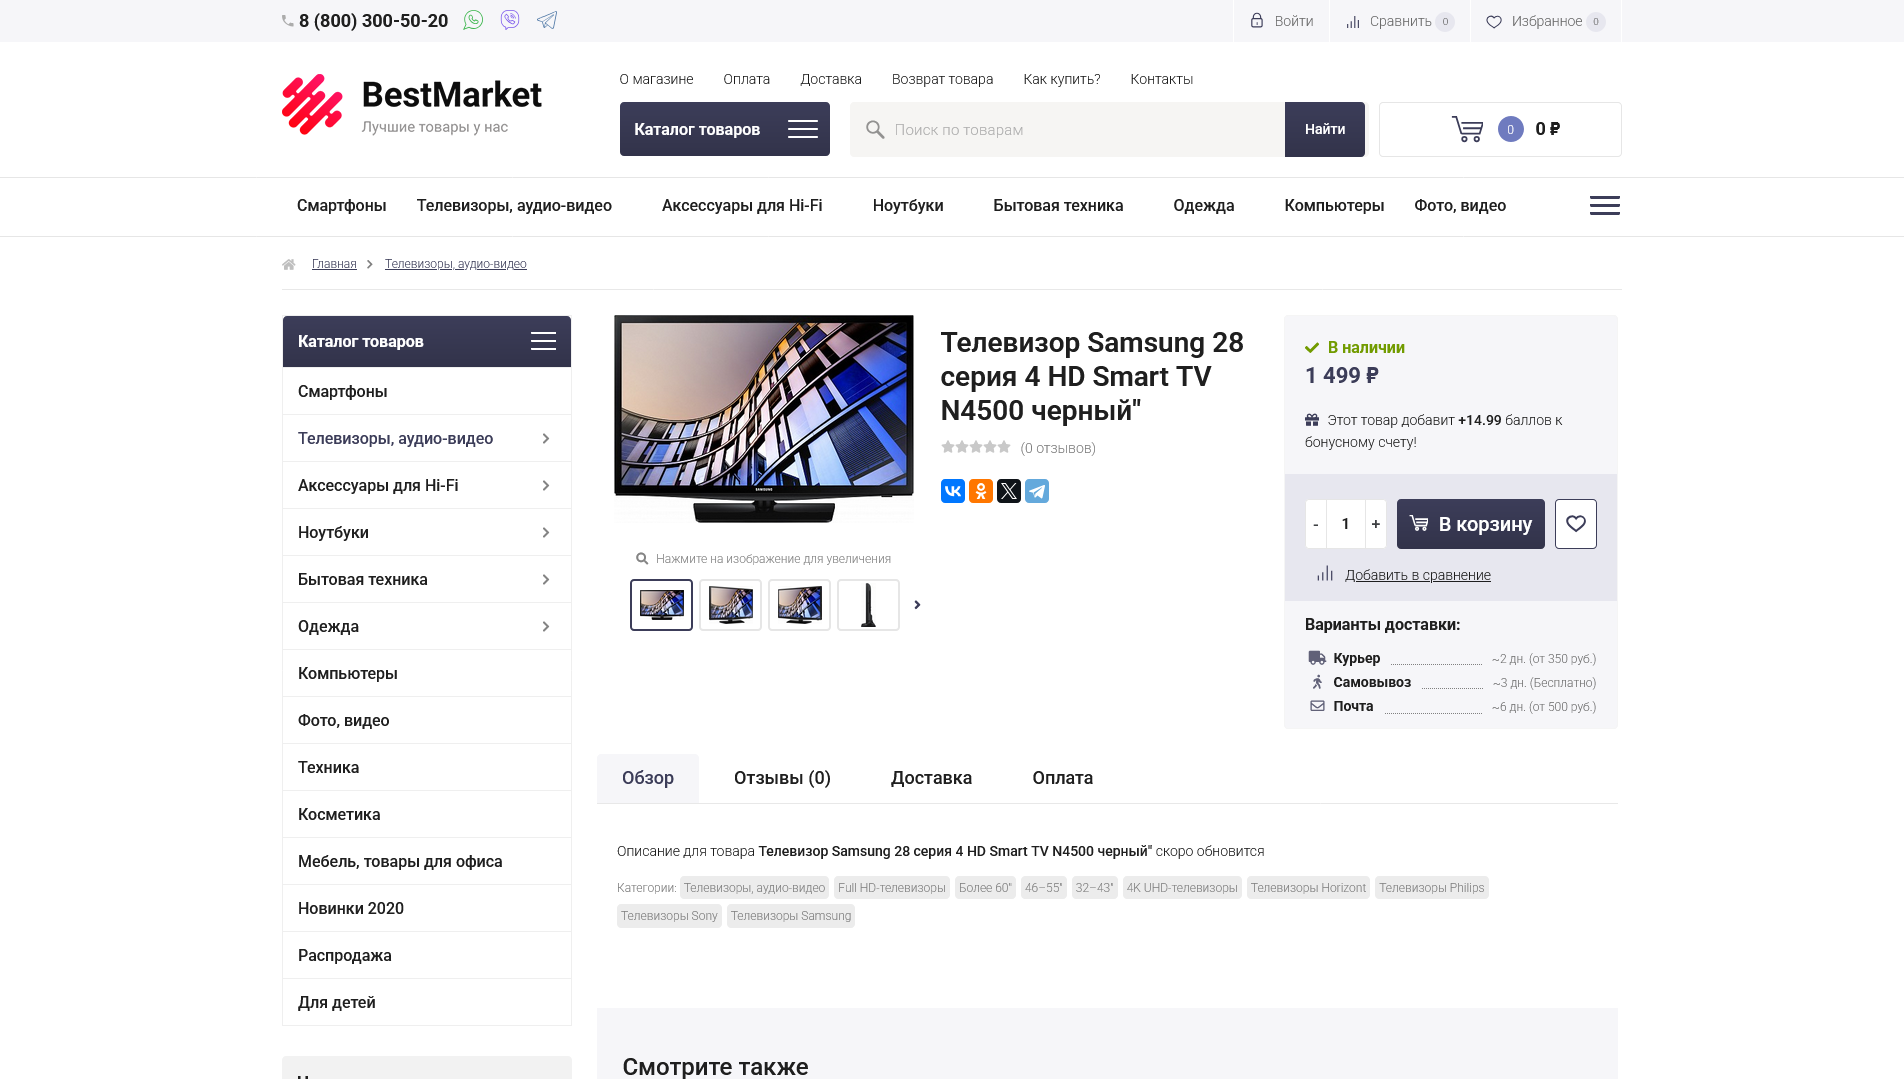Open Телевизоры, аудио-видео breadcrumb link
The height and width of the screenshot is (1079, 1904).
[x=456, y=264]
